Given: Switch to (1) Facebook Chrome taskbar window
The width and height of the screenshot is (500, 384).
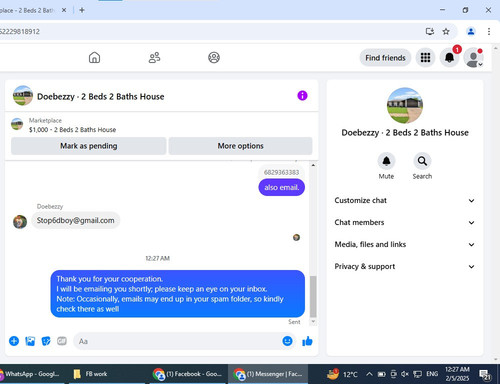Looking at the screenshot, I should (187, 374).
